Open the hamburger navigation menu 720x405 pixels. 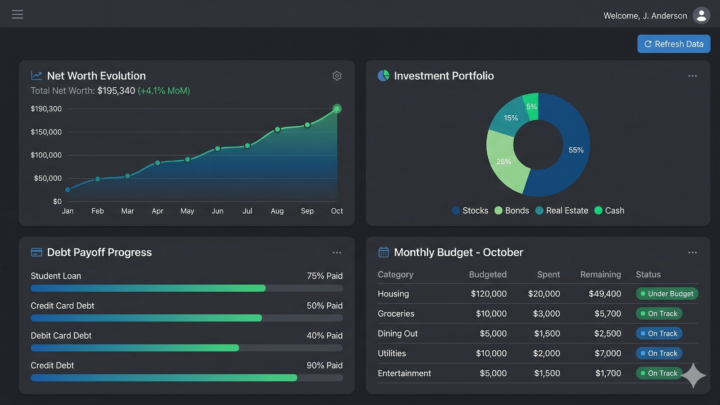tap(17, 15)
